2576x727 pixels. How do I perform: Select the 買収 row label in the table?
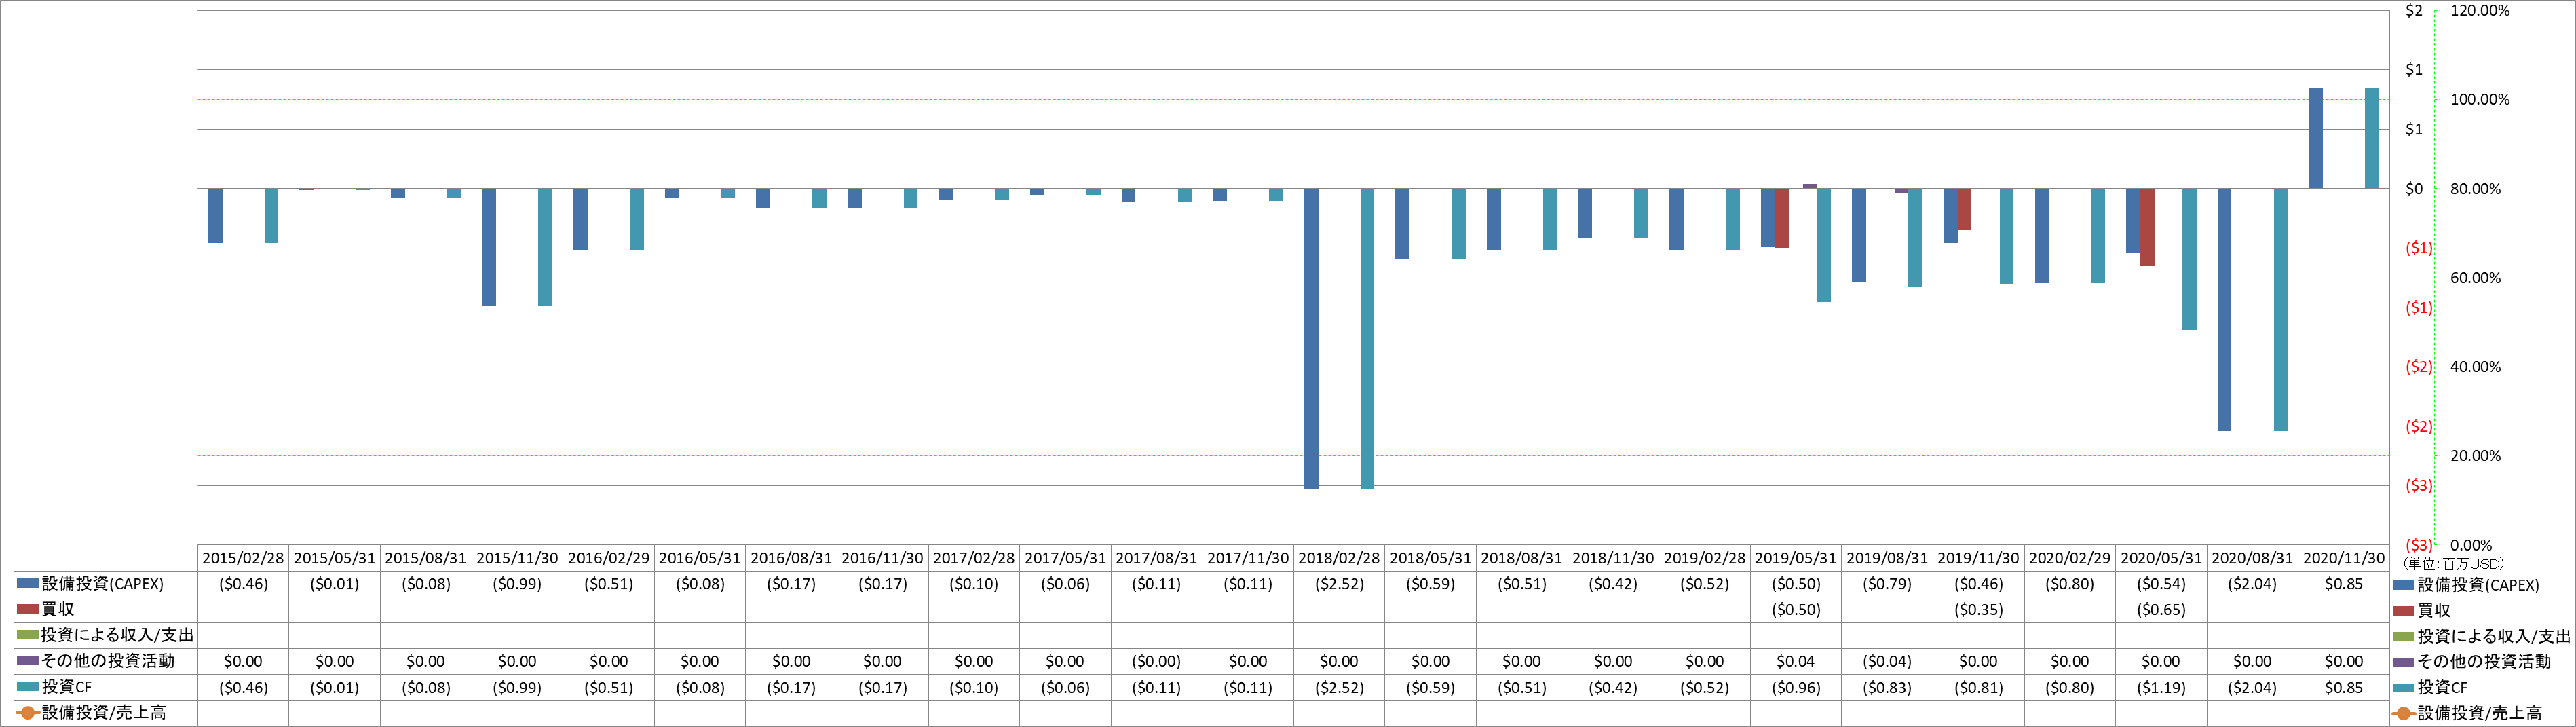tap(58, 609)
